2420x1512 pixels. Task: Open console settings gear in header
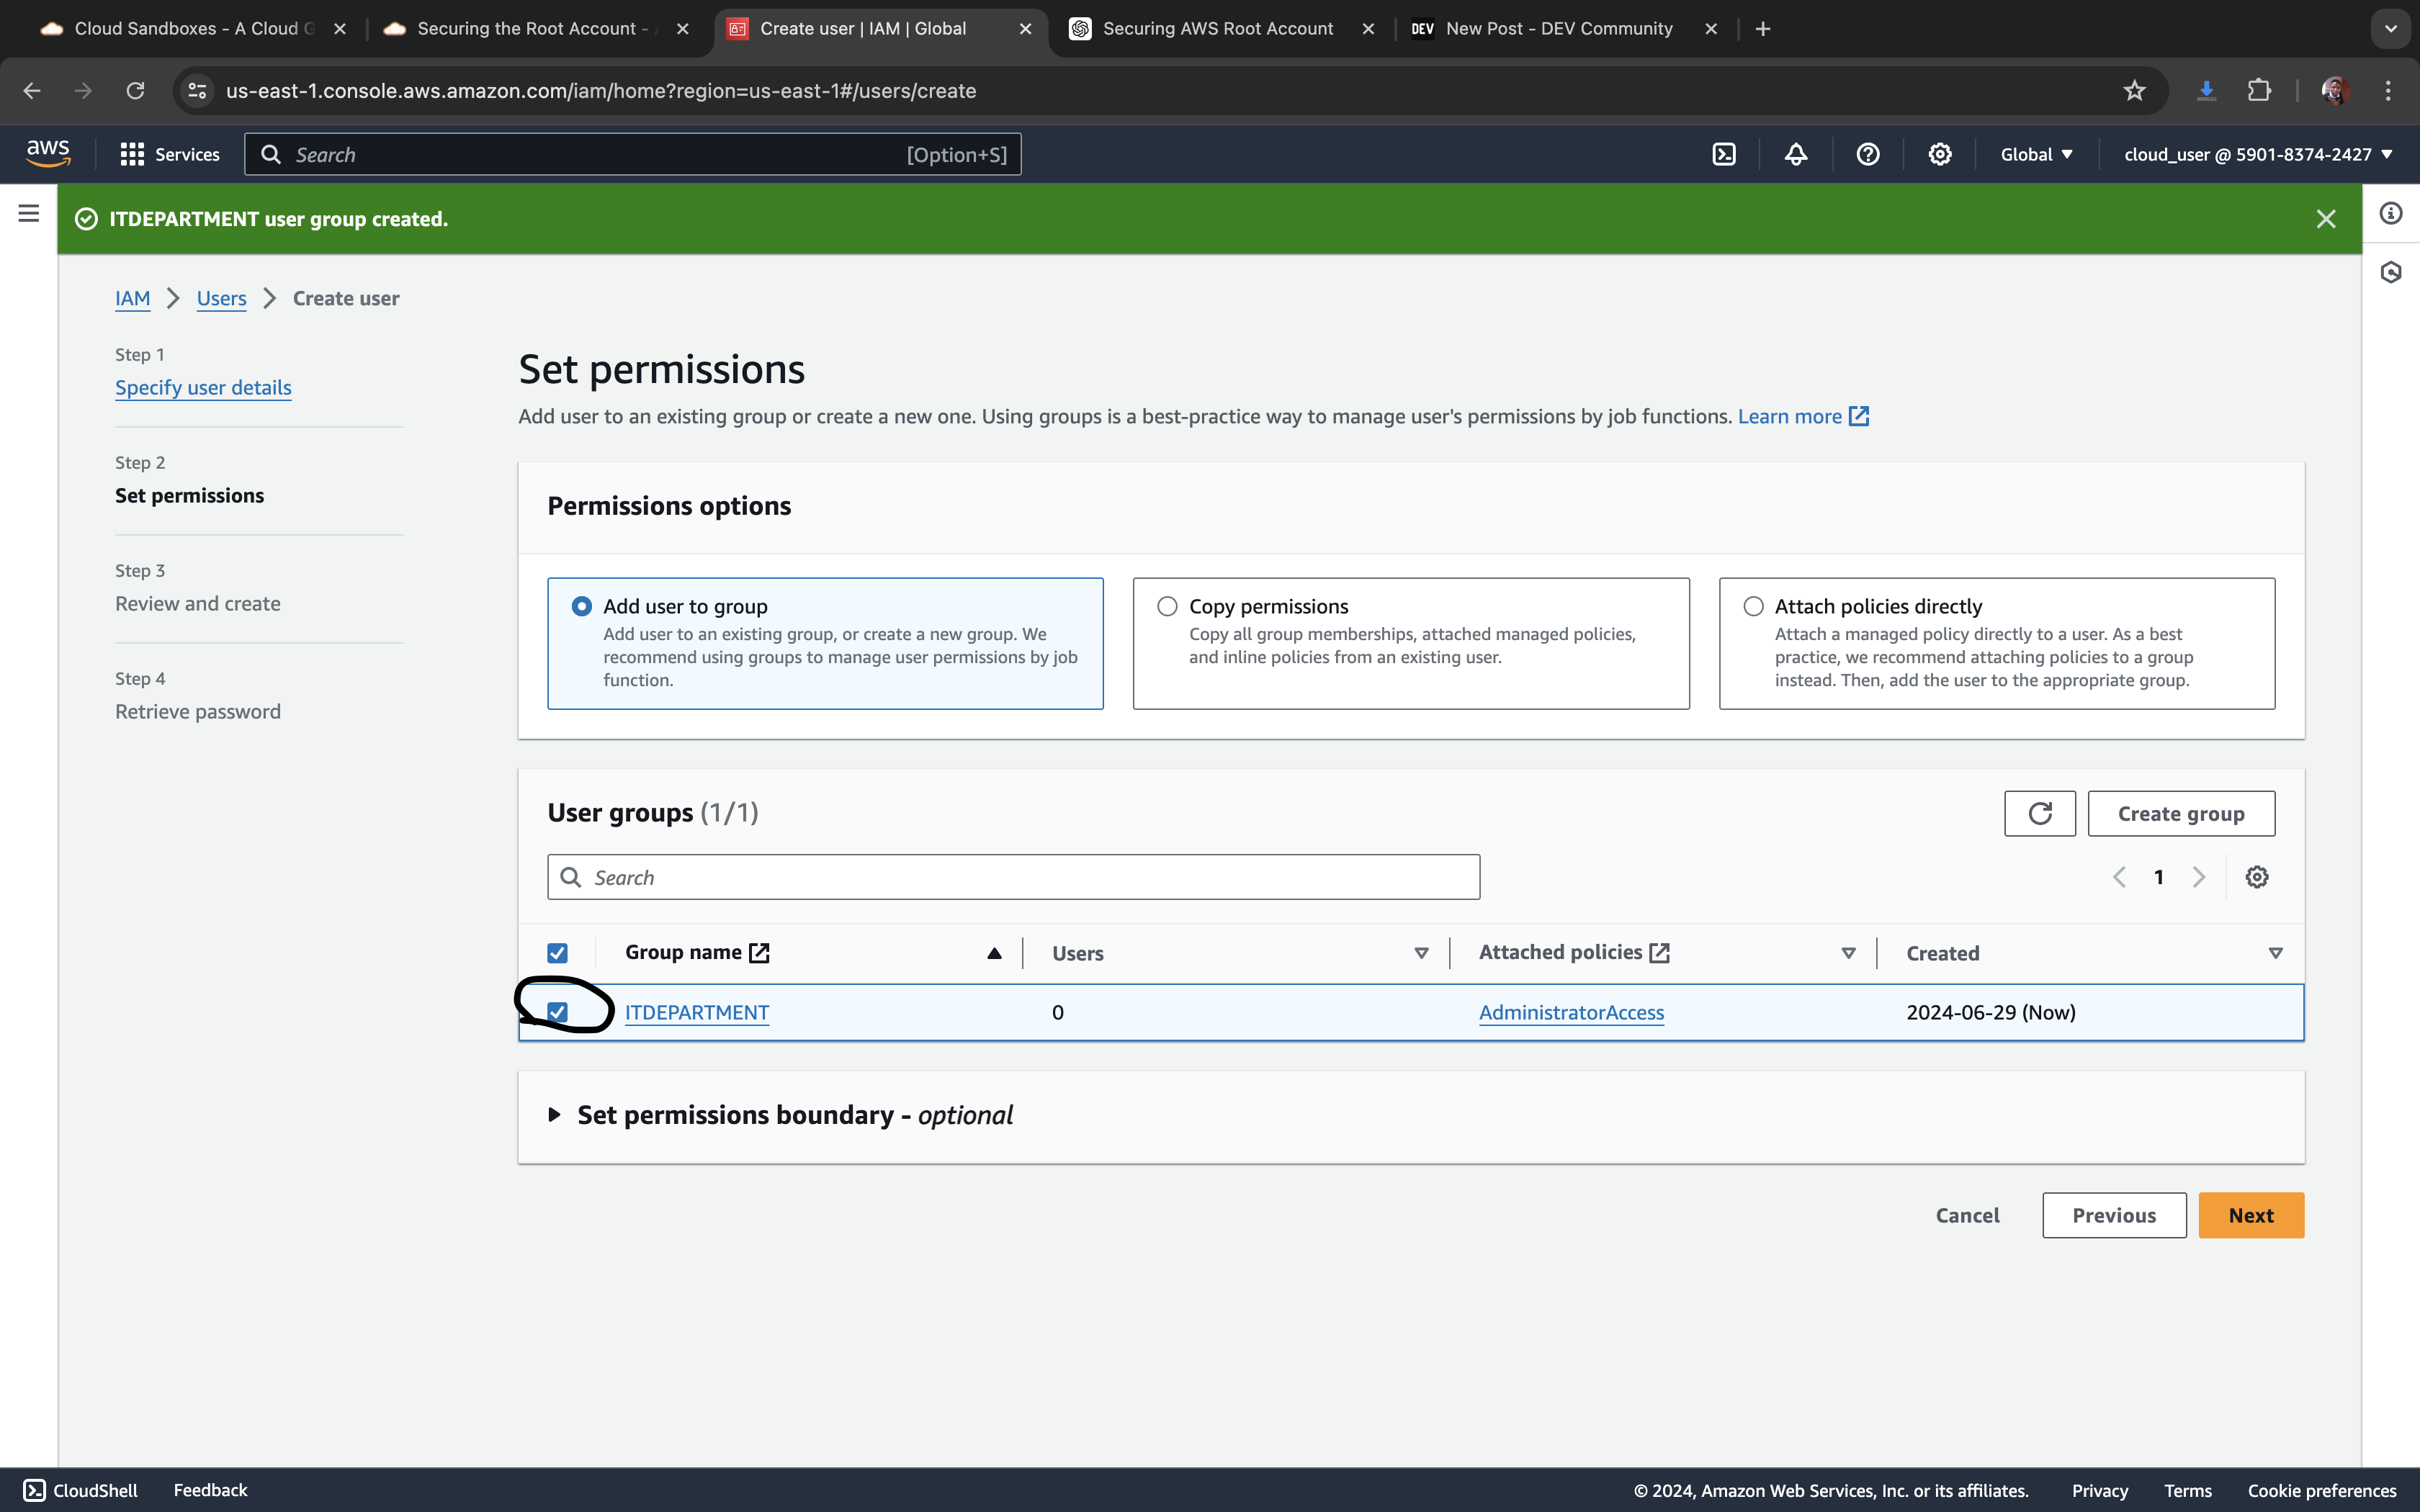click(x=1939, y=154)
